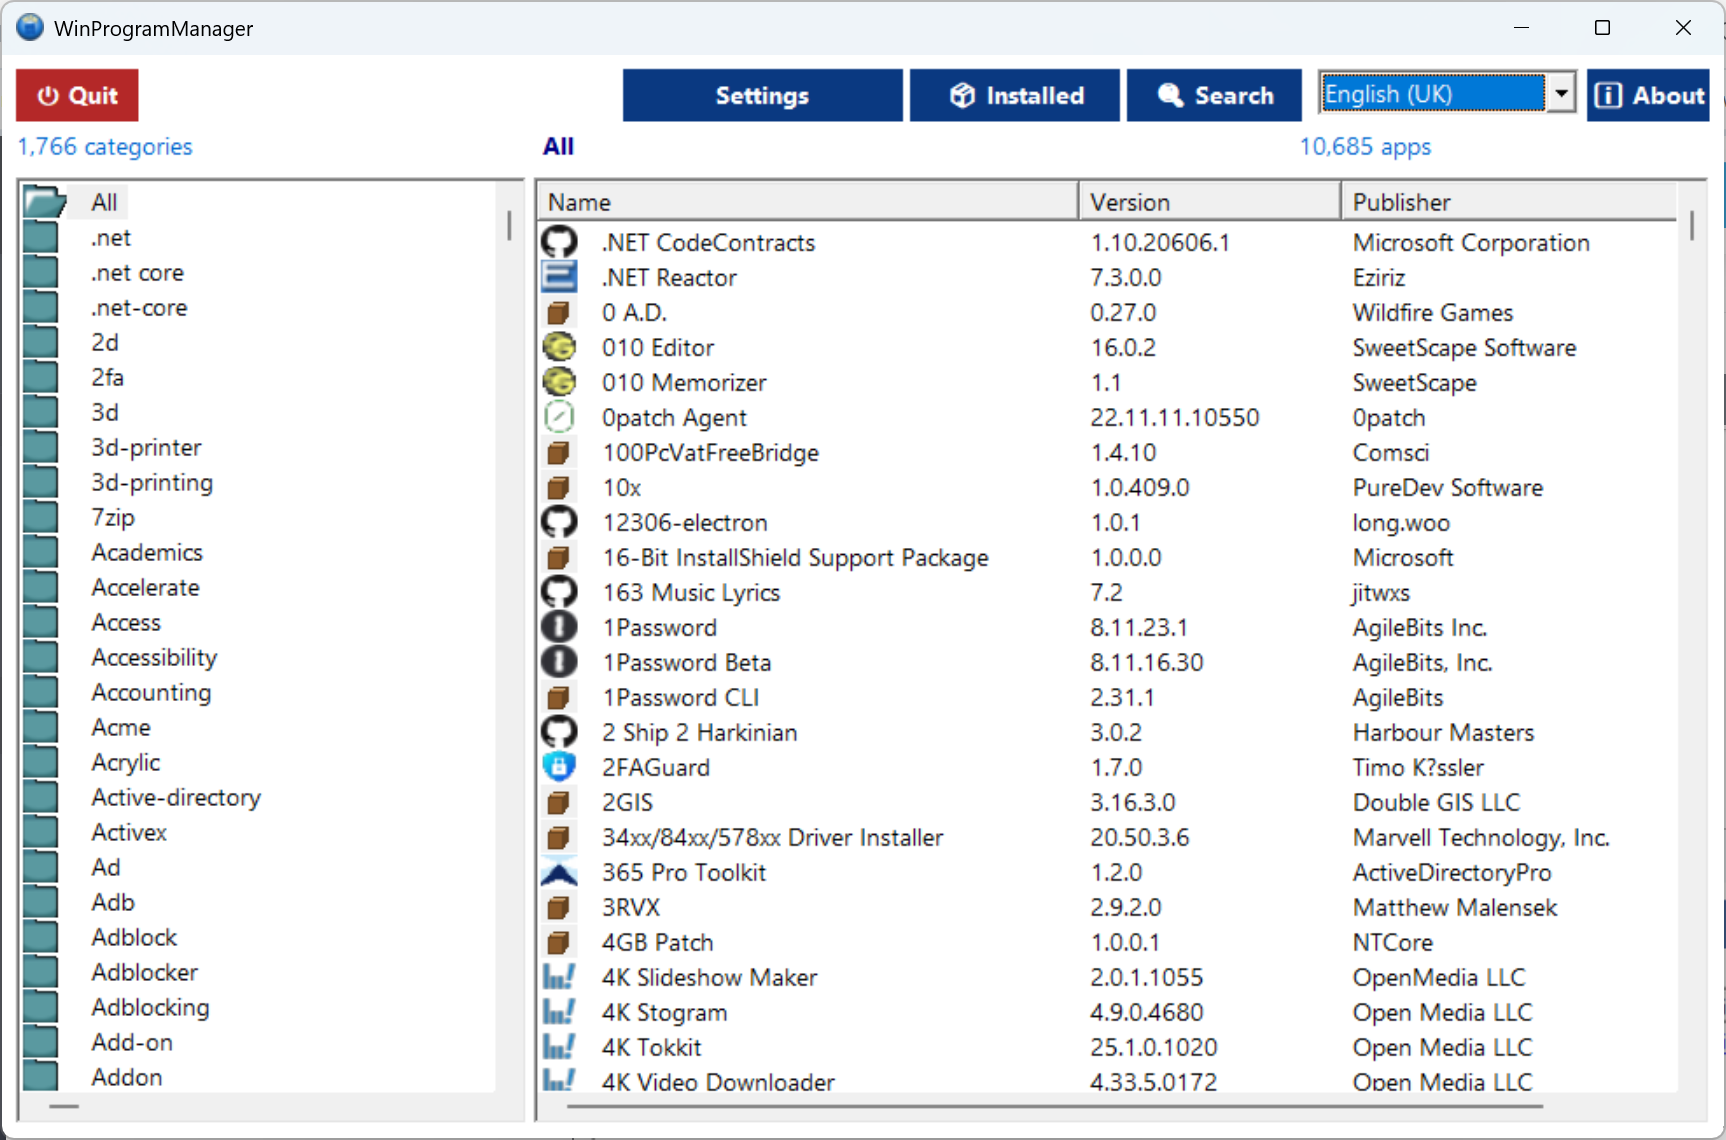The width and height of the screenshot is (1726, 1140).
Task: Click the 010 Editor app icon
Action: point(559,347)
